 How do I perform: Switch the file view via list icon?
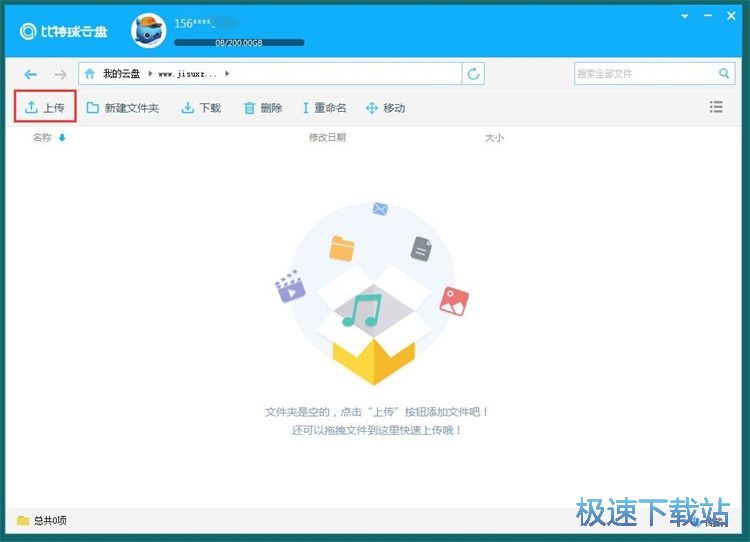[716, 107]
